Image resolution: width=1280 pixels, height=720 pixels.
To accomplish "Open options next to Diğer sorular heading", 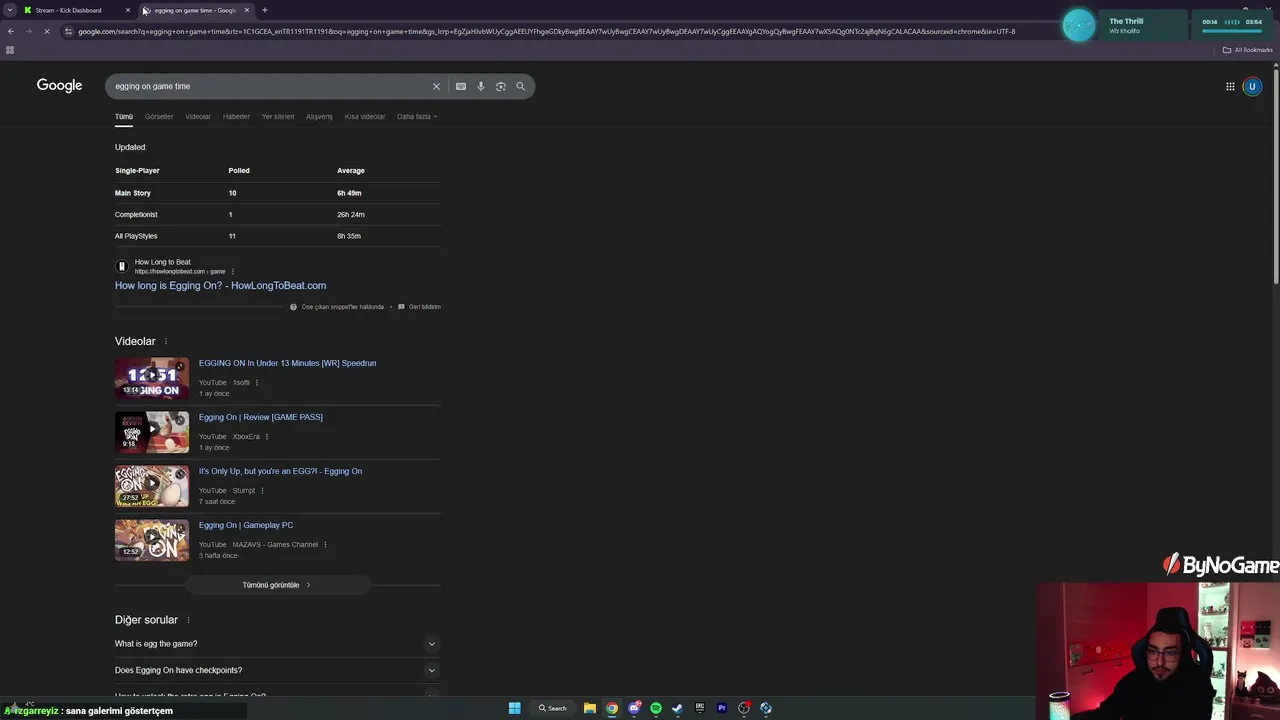I will [x=188, y=620].
